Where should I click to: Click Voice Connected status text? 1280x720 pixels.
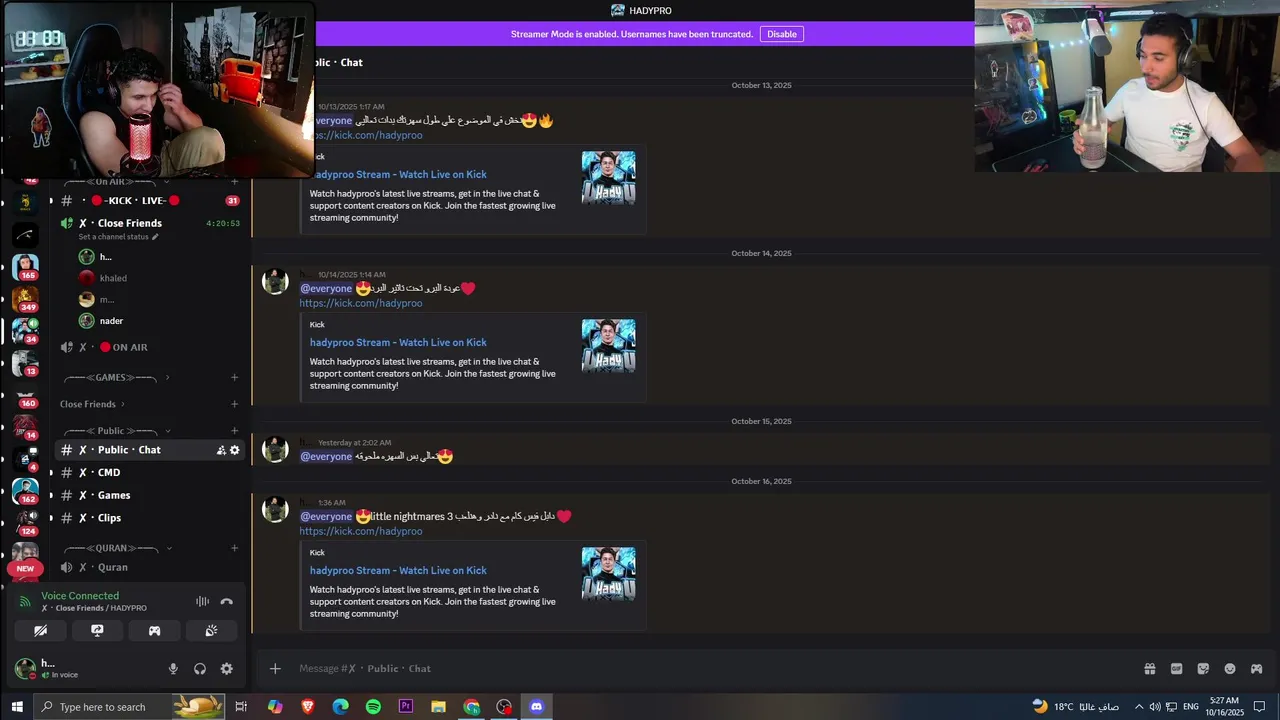pyautogui.click(x=80, y=596)
